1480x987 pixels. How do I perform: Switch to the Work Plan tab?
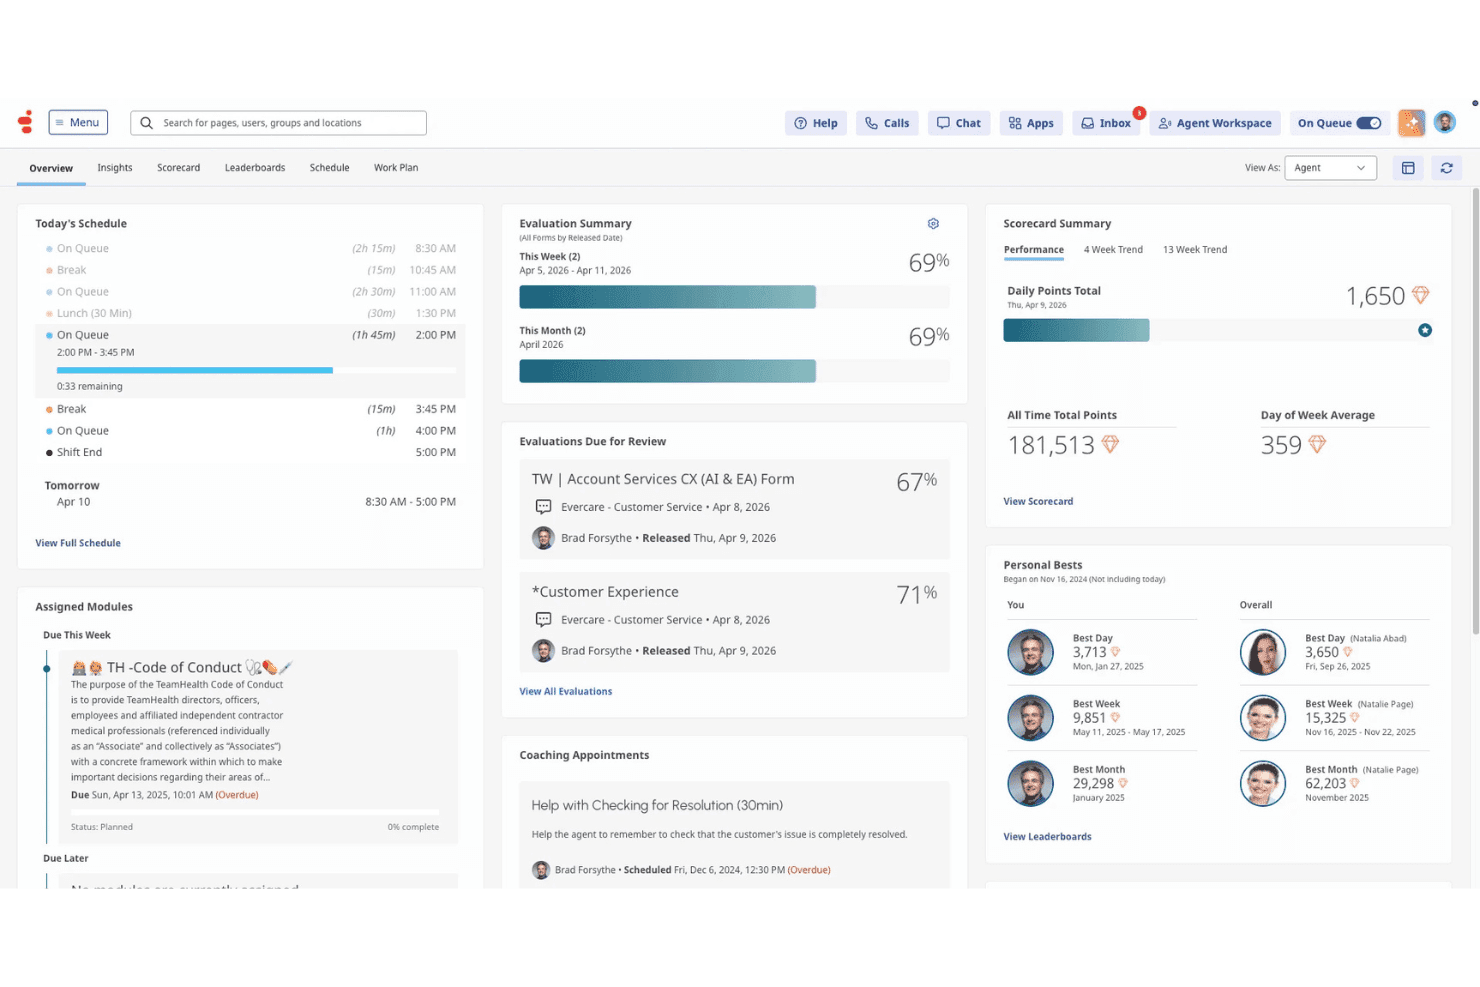(396, 168)
